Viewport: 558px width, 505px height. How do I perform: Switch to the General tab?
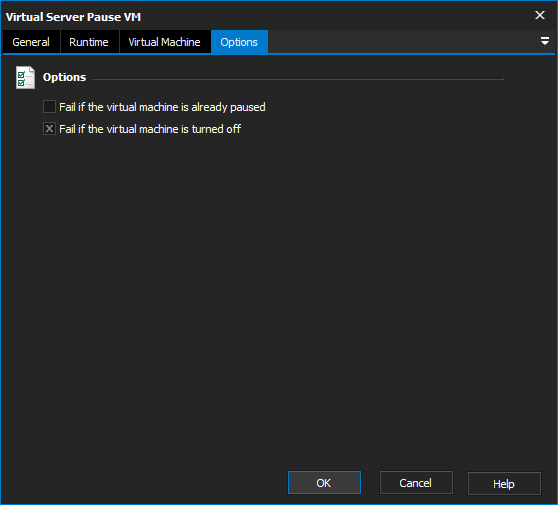[31, 42]
